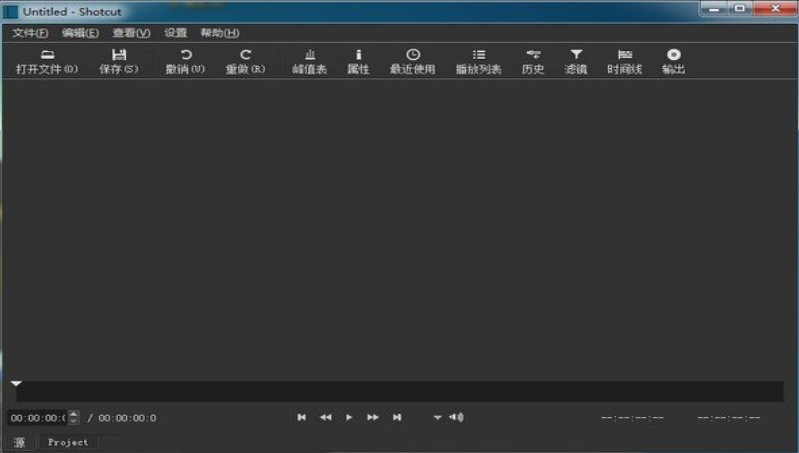Click the Redo (重做) toolbar icon

[x=246, y=61]
